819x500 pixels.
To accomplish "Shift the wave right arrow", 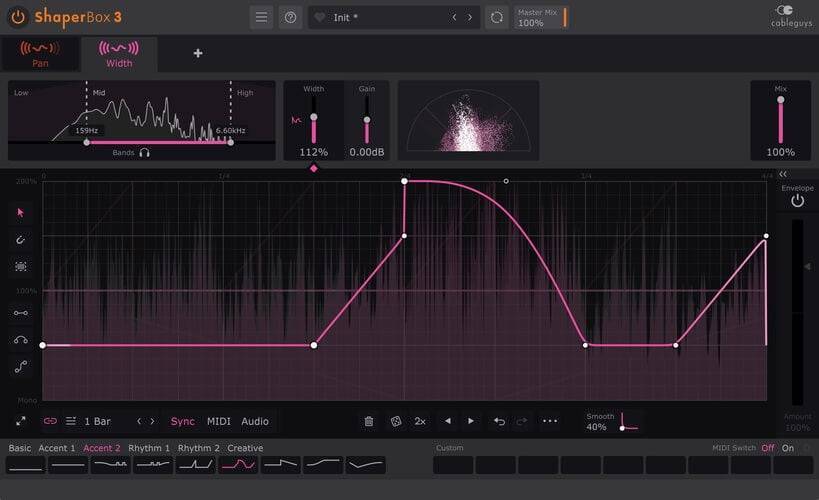I will [x=471, y=421].
